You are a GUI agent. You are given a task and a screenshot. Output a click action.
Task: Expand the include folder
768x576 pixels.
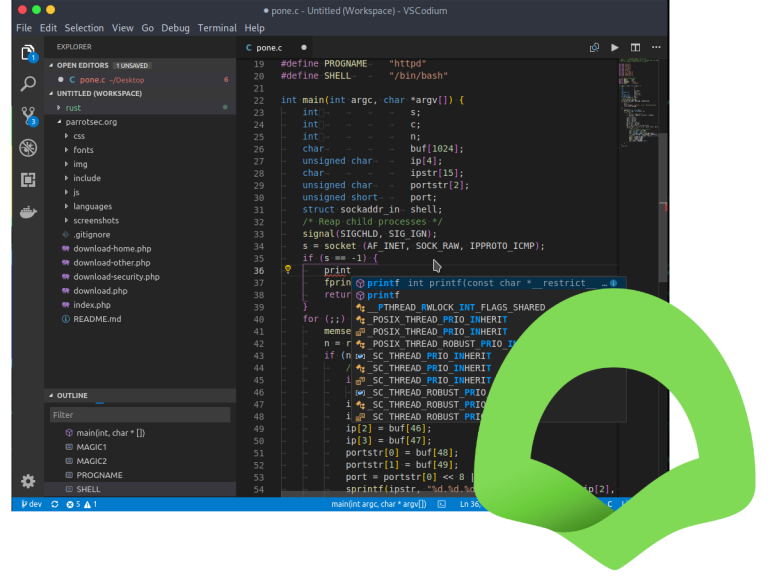pyautogui.click(x=67, y=178)
